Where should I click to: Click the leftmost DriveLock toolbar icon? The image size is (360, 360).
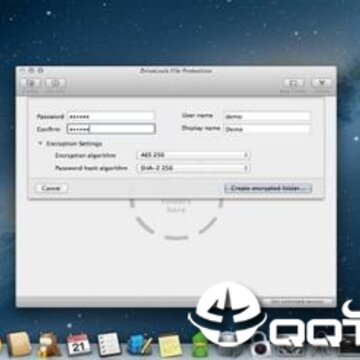pyautogui.click(x=31, y=83)
